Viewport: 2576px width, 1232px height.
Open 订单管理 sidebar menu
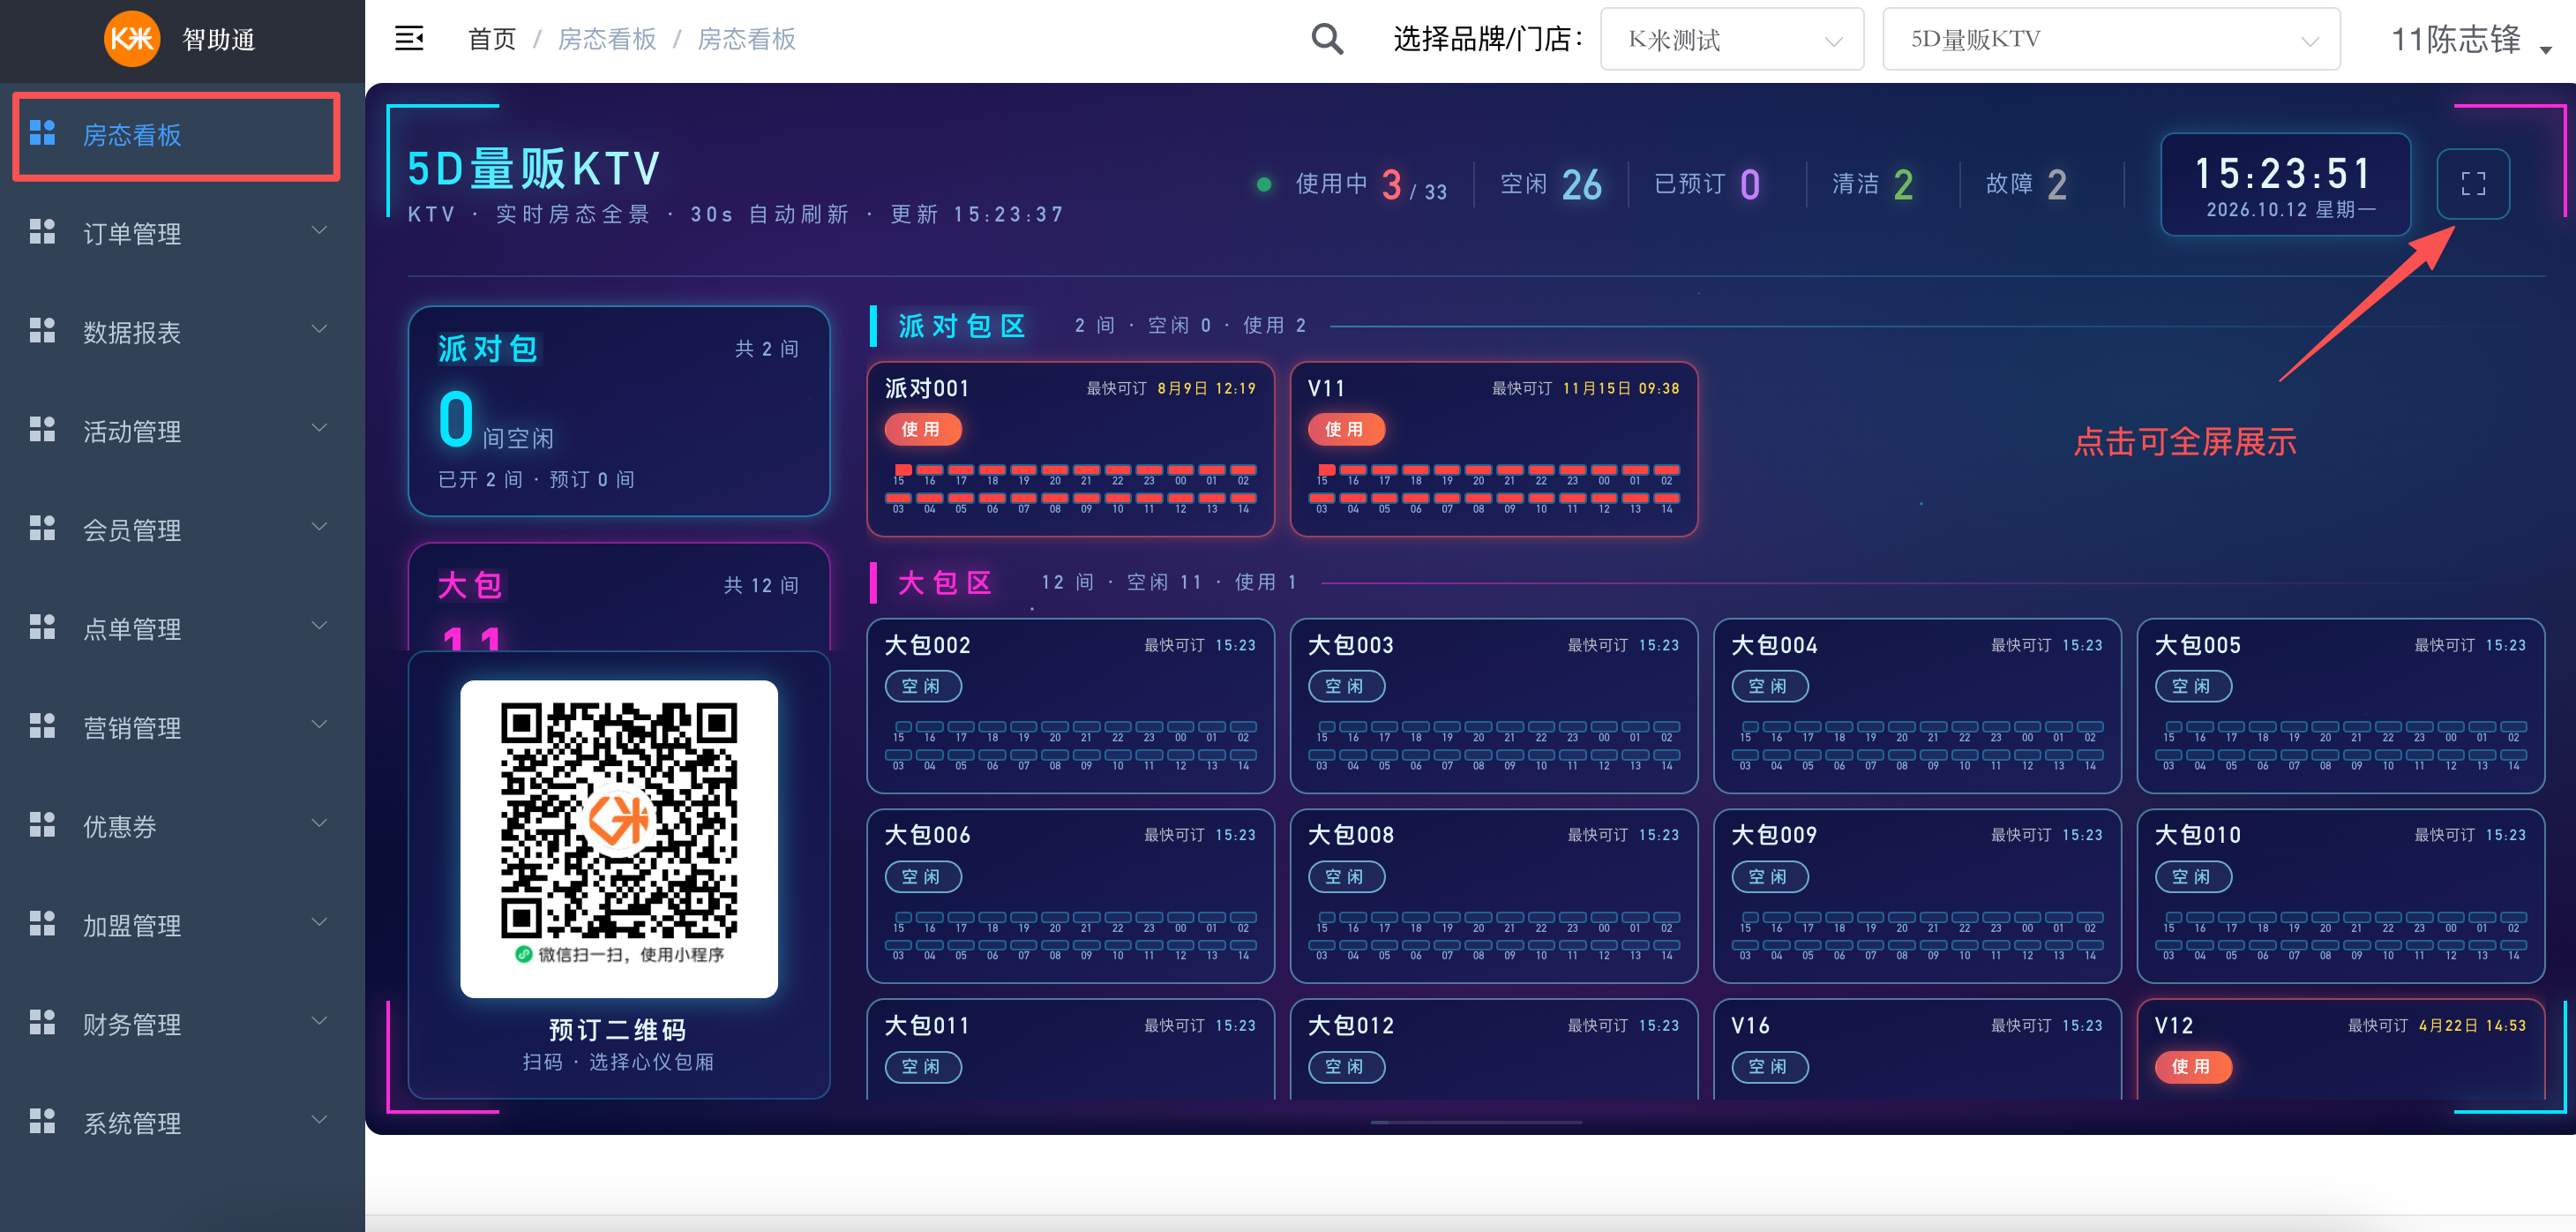pos(182,233)
